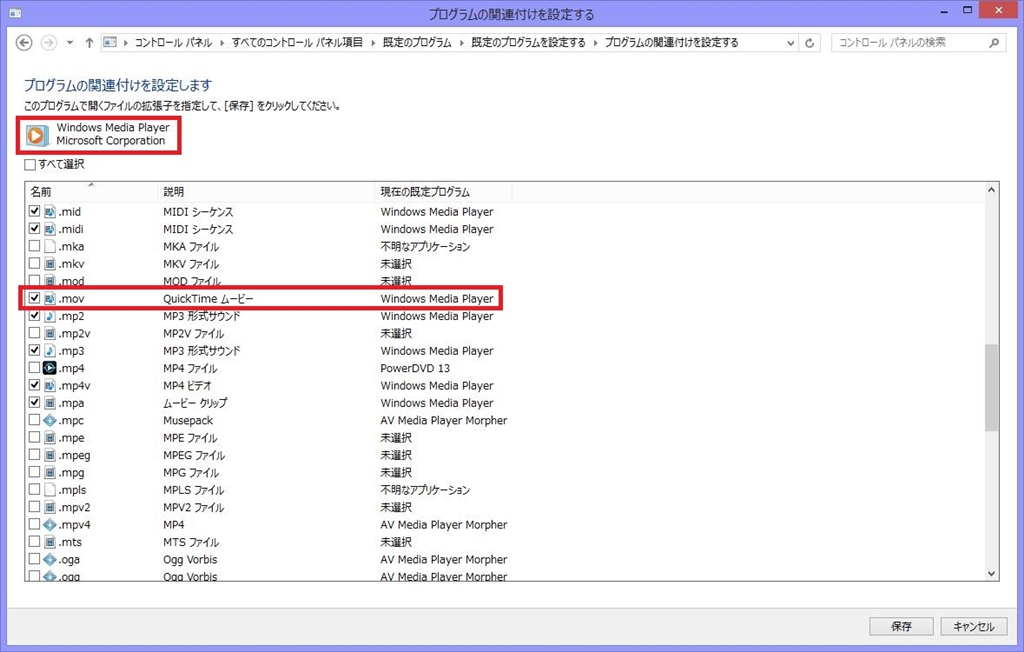This screenshot has height=652, width=1024.
Task: Uncheck the .mp3 extension checkbox
Action: tap(35, 350)
